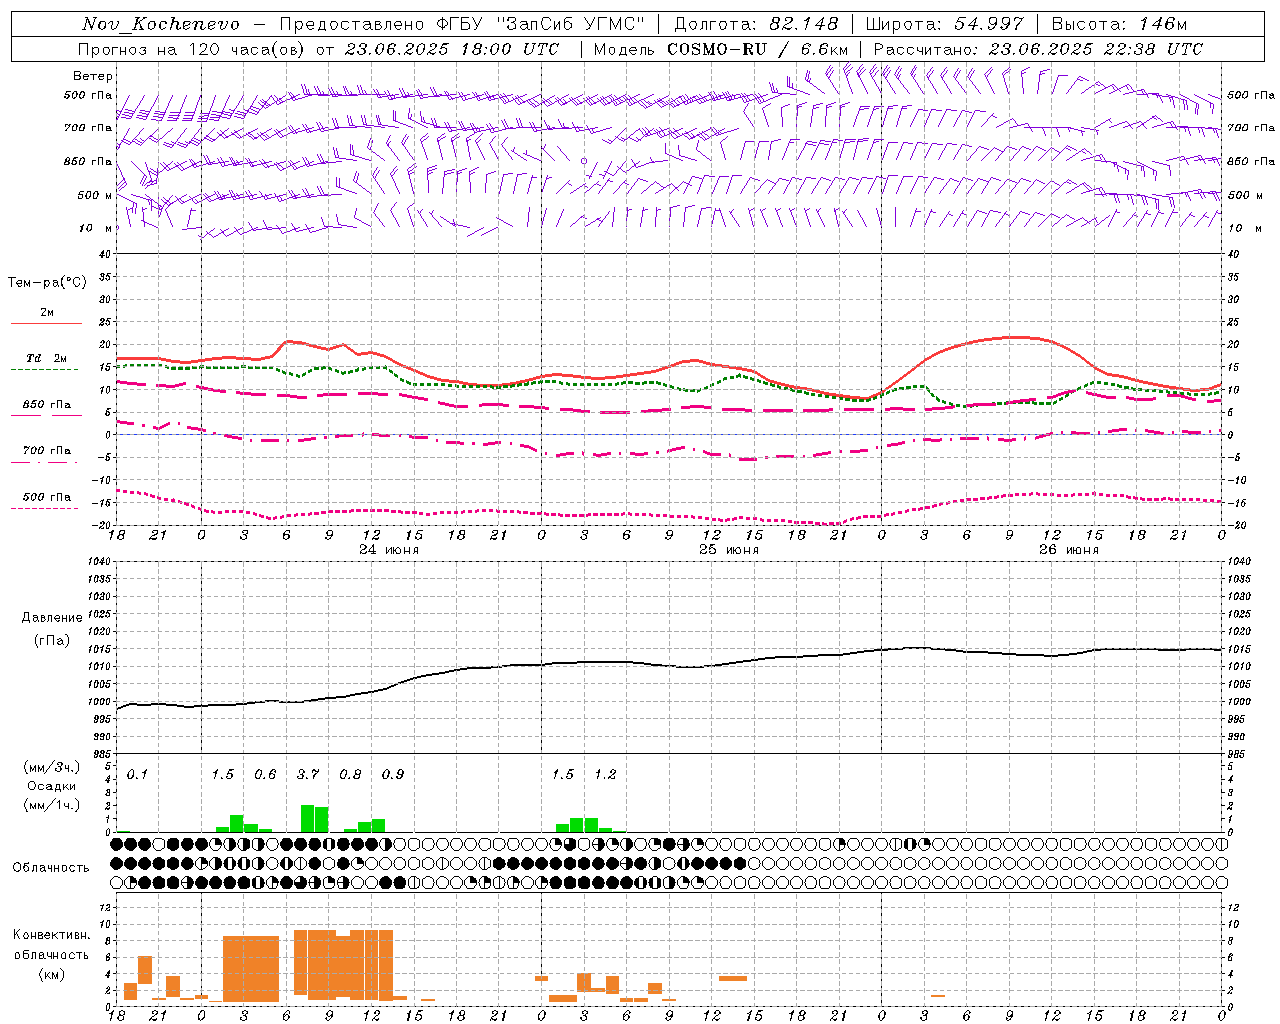Click the Облачность cloud cover label
The width and height of the screenshot is (1280, 1024).
pyautogui.click(x=51, y=867)
